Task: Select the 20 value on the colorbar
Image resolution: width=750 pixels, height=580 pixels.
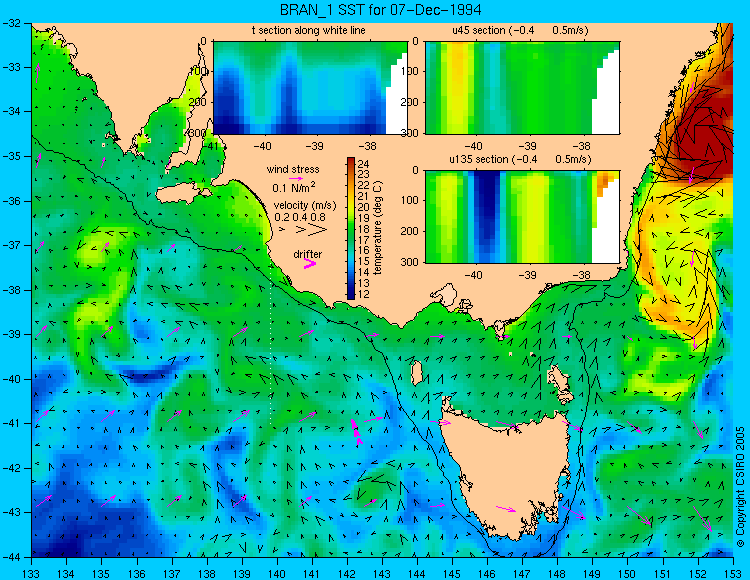Action: point(364,207)
